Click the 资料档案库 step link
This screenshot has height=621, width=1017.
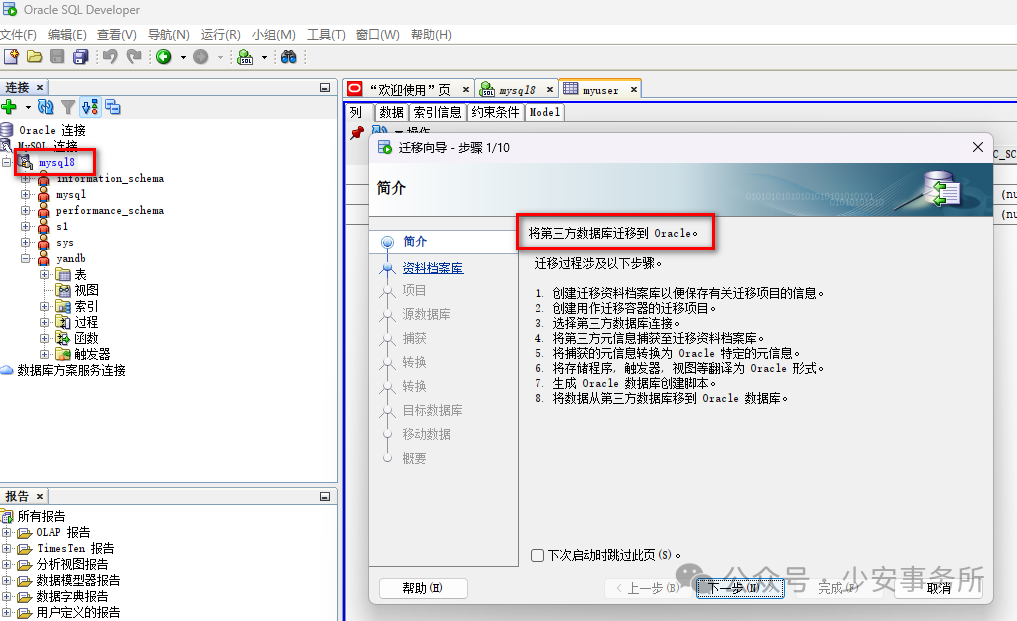(433, 267)
